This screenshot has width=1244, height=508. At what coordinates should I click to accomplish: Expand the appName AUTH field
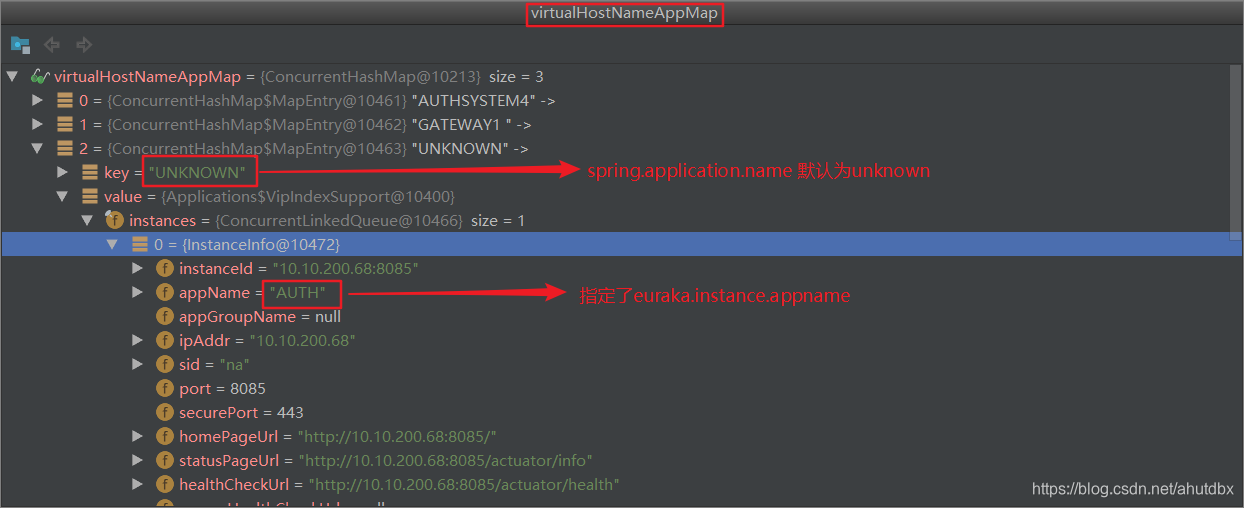tap(138, 292)
